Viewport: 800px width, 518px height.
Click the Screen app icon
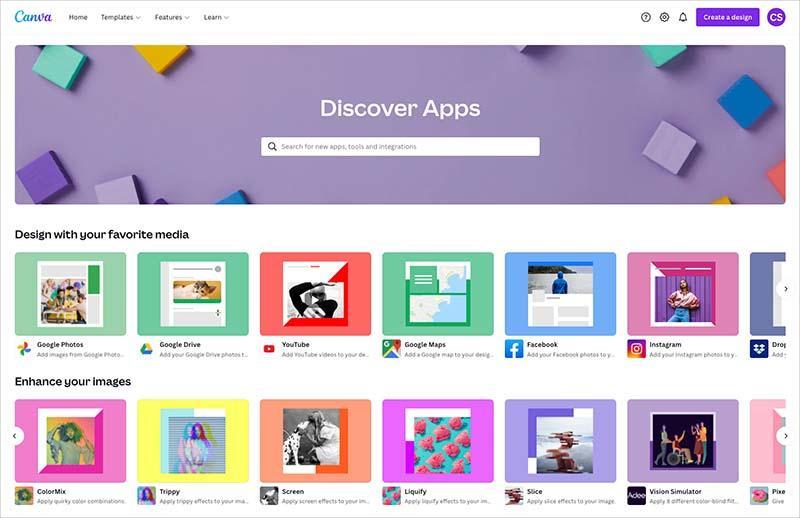click(269, 496)
